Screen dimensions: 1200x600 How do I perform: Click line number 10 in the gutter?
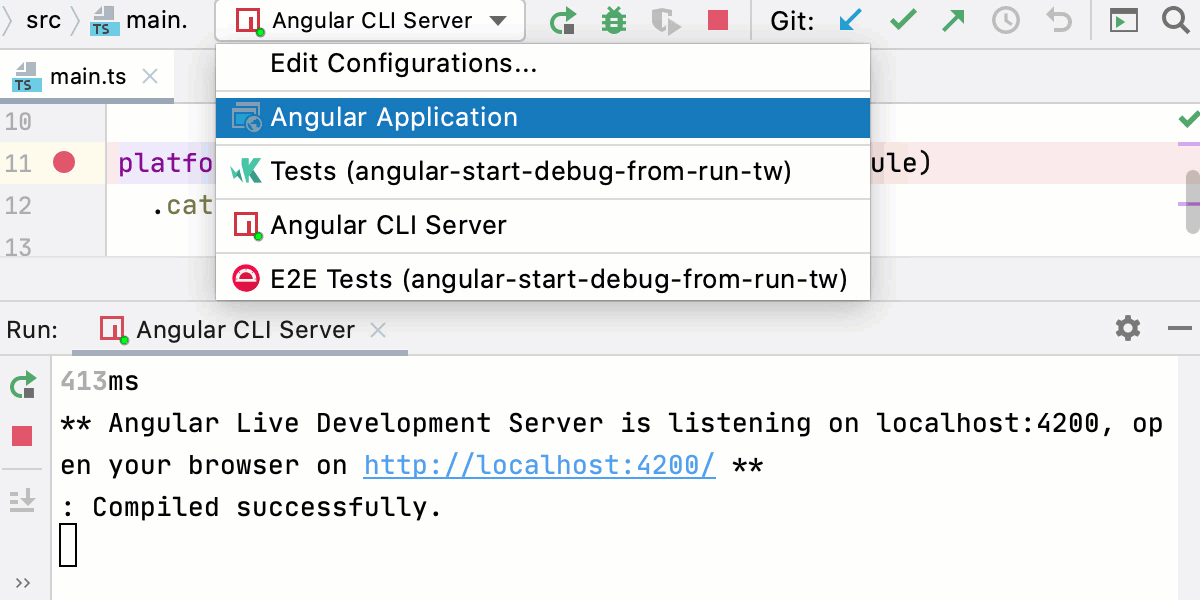coord(18,123)
